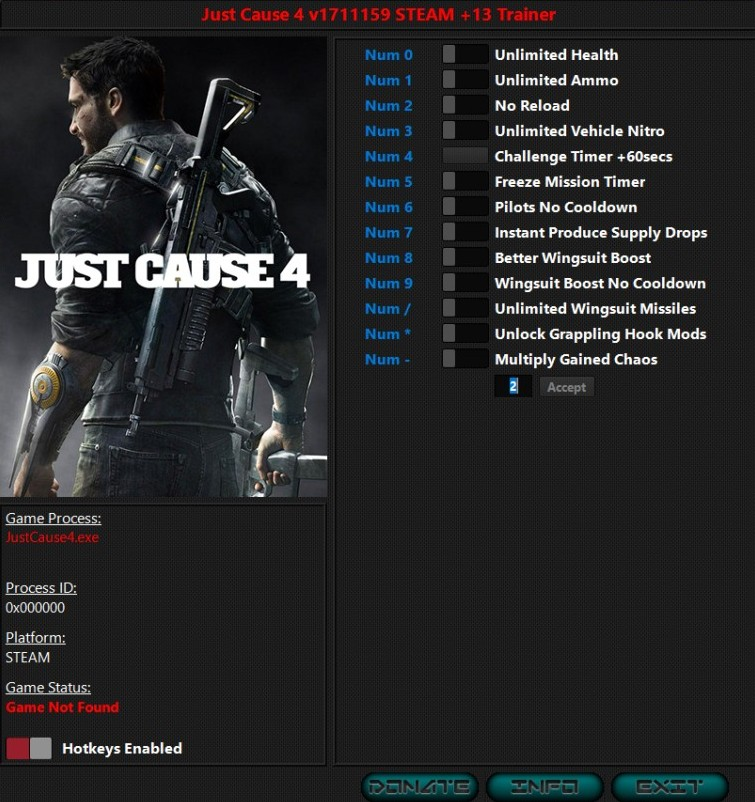Click the 0x000000 process ID value
The image size is (755, 802).
click(35, 608)
